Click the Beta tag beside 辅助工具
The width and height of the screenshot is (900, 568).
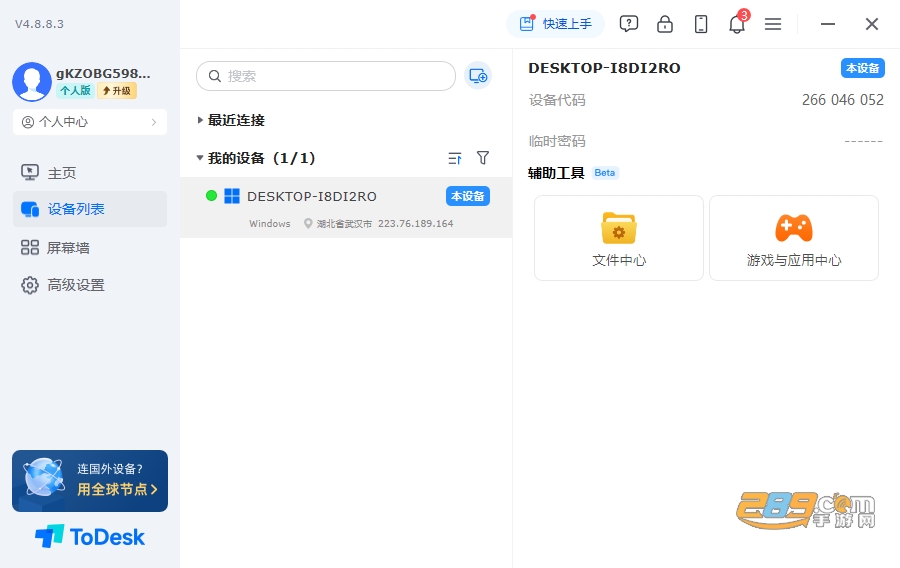[x=605, y=173]
